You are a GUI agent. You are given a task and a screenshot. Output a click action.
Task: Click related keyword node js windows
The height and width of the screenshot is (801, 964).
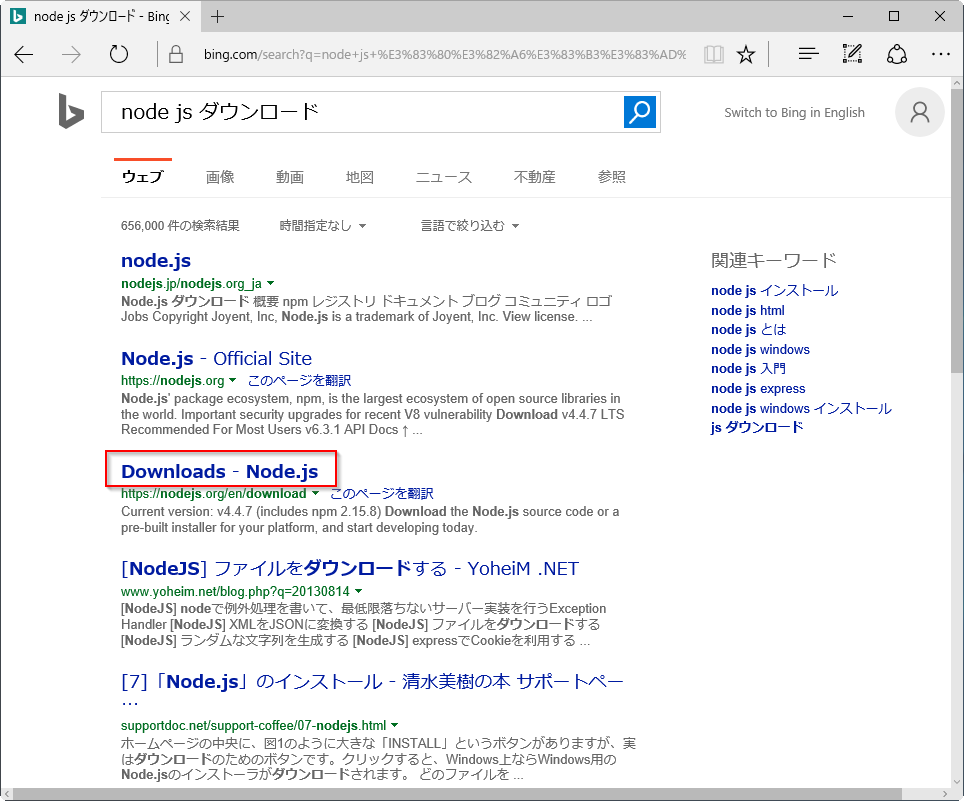pyautogui.click(x=761, y=349)
